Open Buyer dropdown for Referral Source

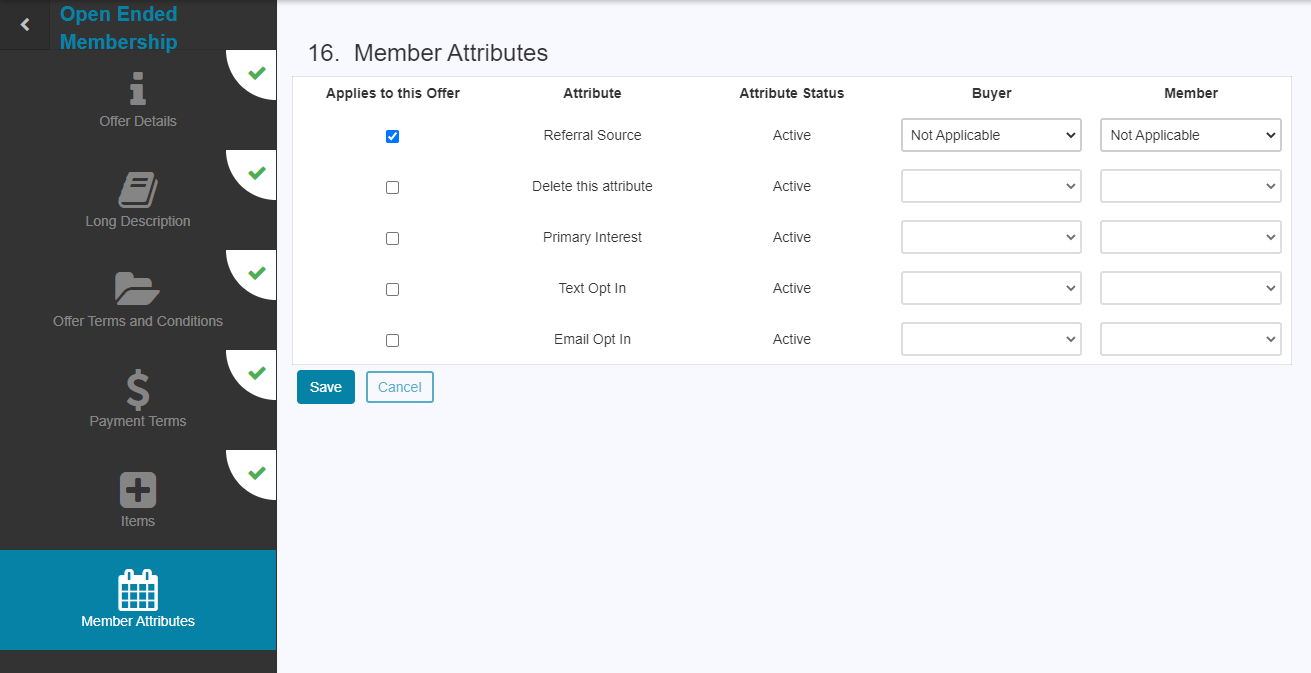point(991,135)
